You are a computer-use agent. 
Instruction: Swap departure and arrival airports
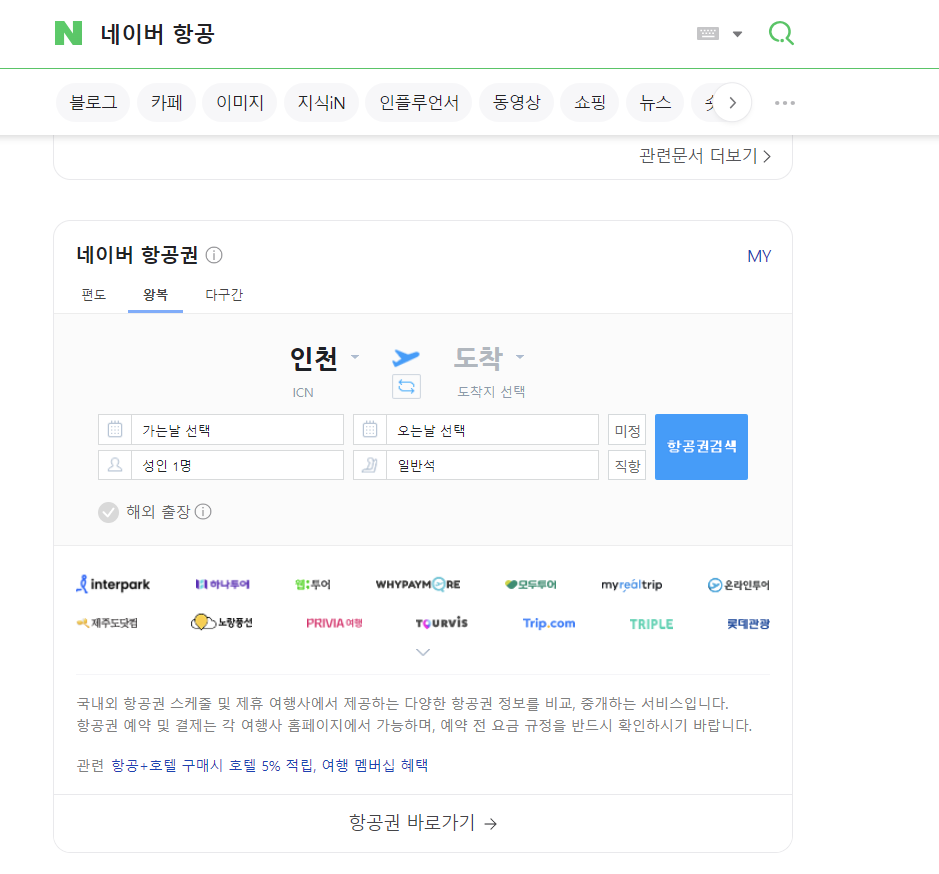click(x=407, y=386)
